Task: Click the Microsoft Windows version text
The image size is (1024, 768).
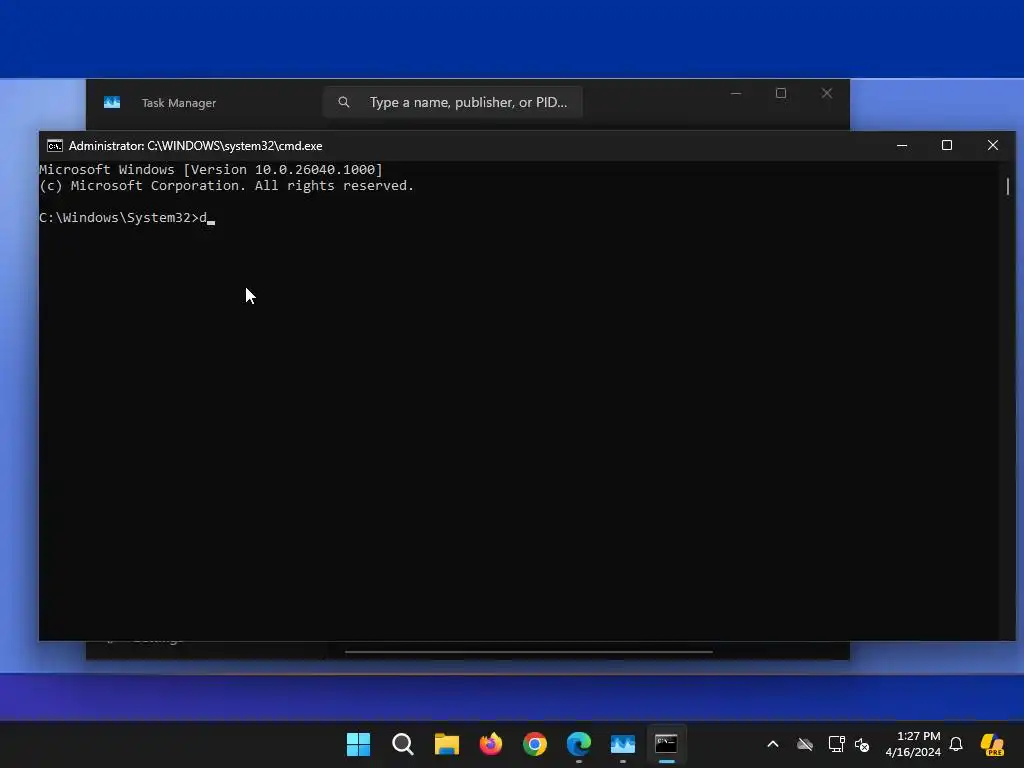Action: click(211, 169)
